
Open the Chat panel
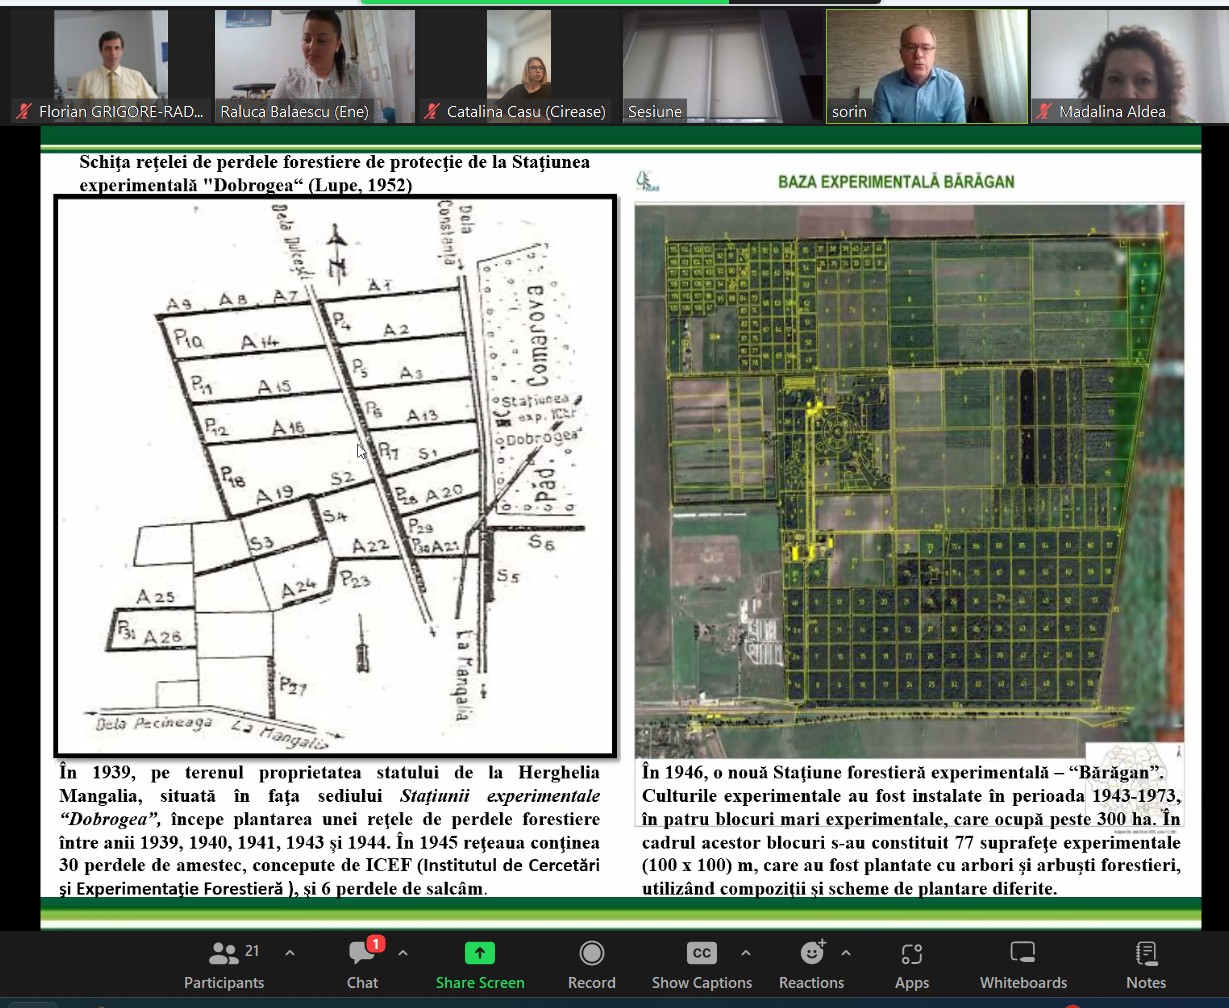tap(362, 965)
